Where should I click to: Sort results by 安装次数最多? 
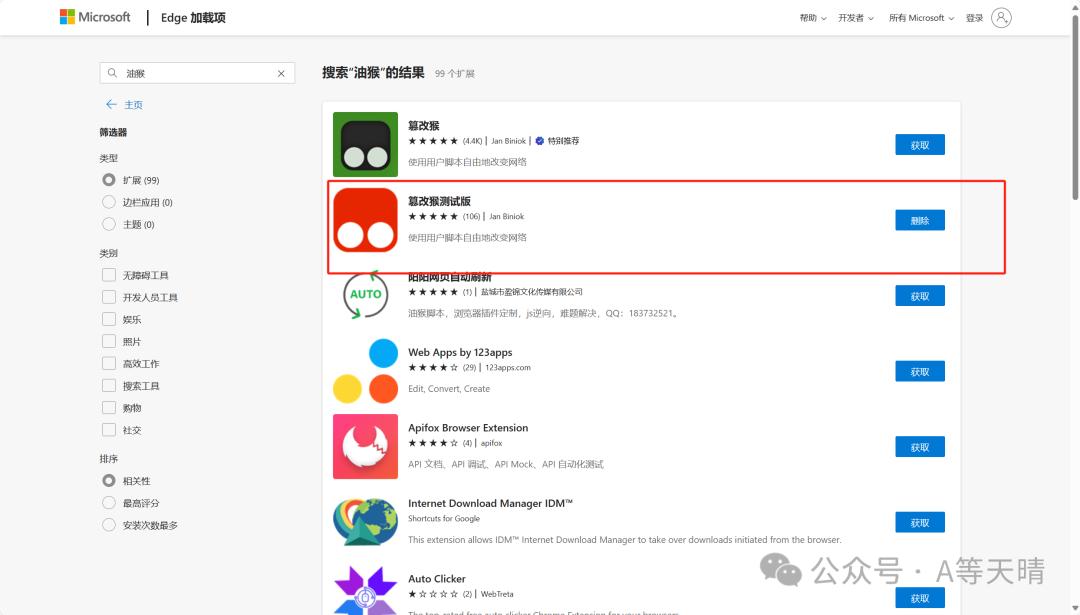tap(109, 525)
